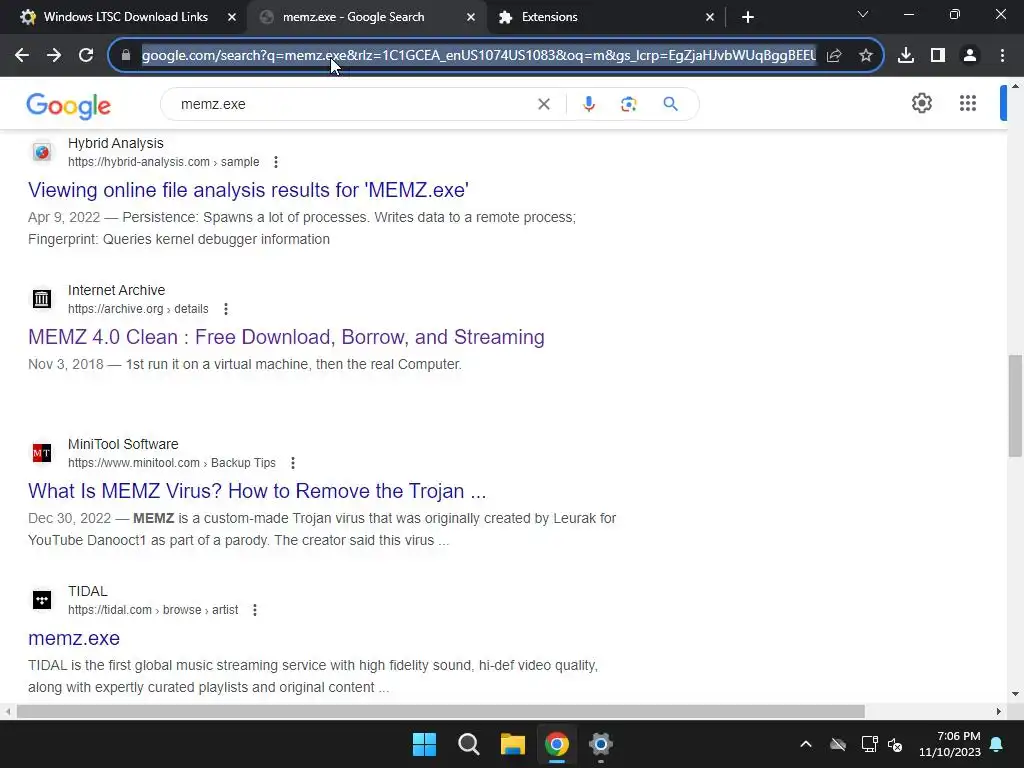Open more options for Hybrid Analysis result
This screenshot has height=768, width=1024.
pyautogui.click(x=276, y=162)
